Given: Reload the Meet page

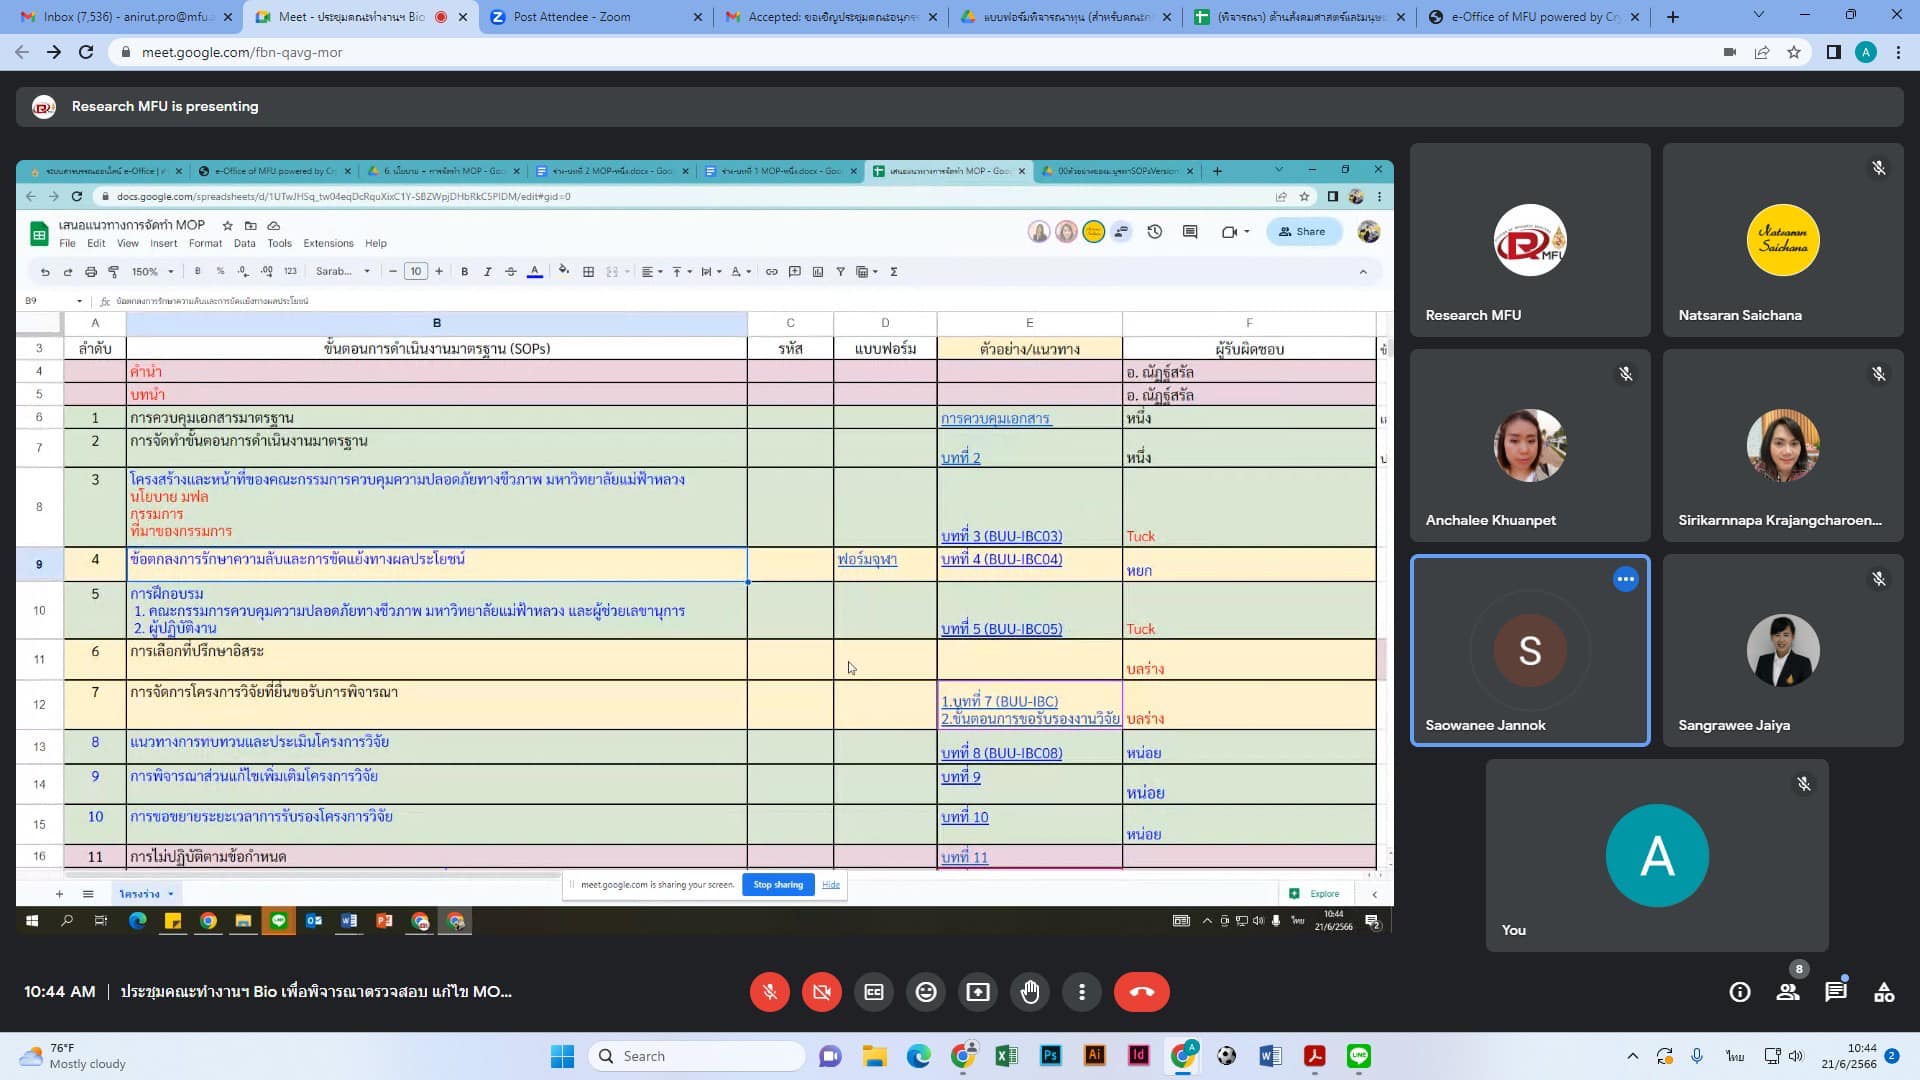Looking at the screenshot, I should (x=86, y=52).
